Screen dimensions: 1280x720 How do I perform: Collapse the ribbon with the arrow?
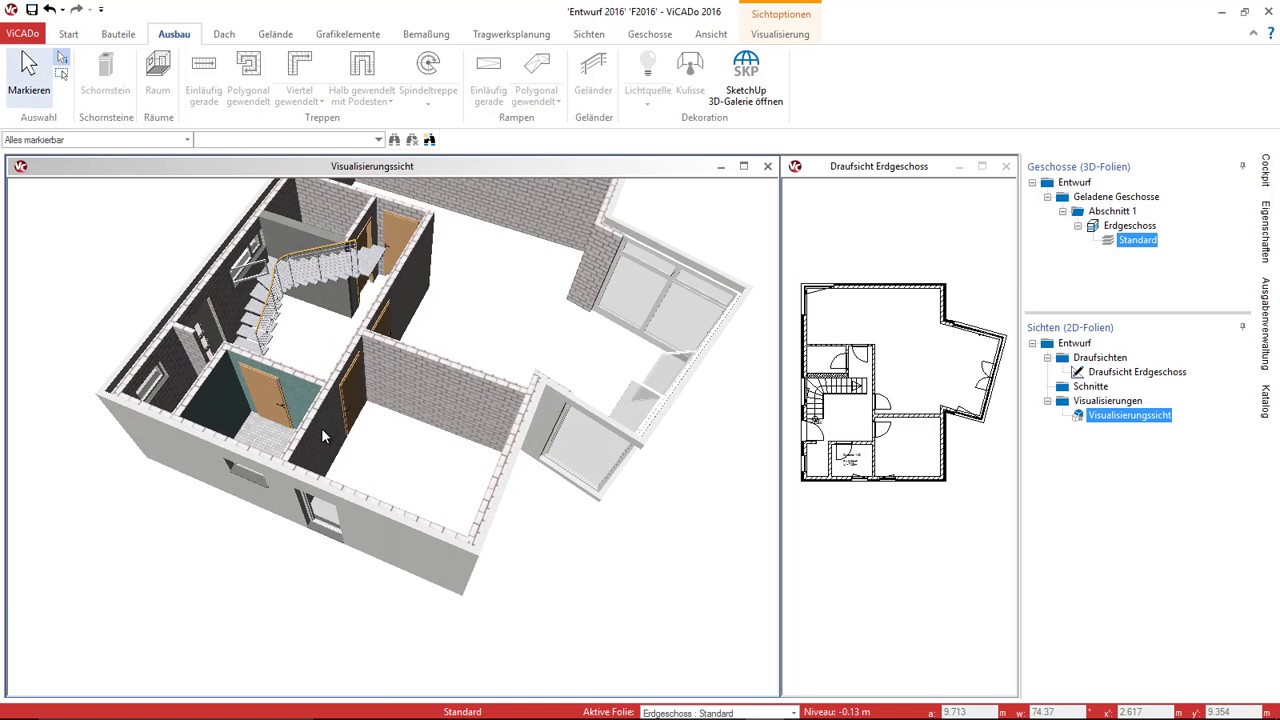point(1254,34)
